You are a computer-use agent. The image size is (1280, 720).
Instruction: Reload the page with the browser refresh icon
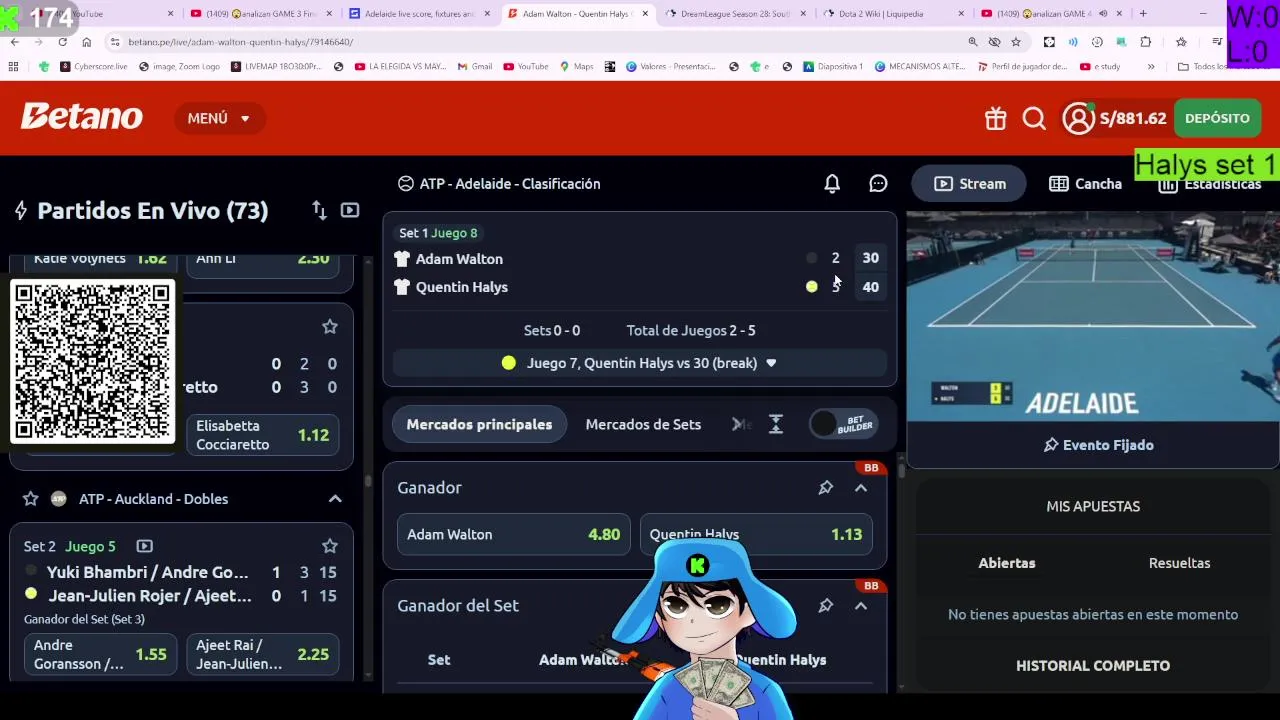point(62,42)
